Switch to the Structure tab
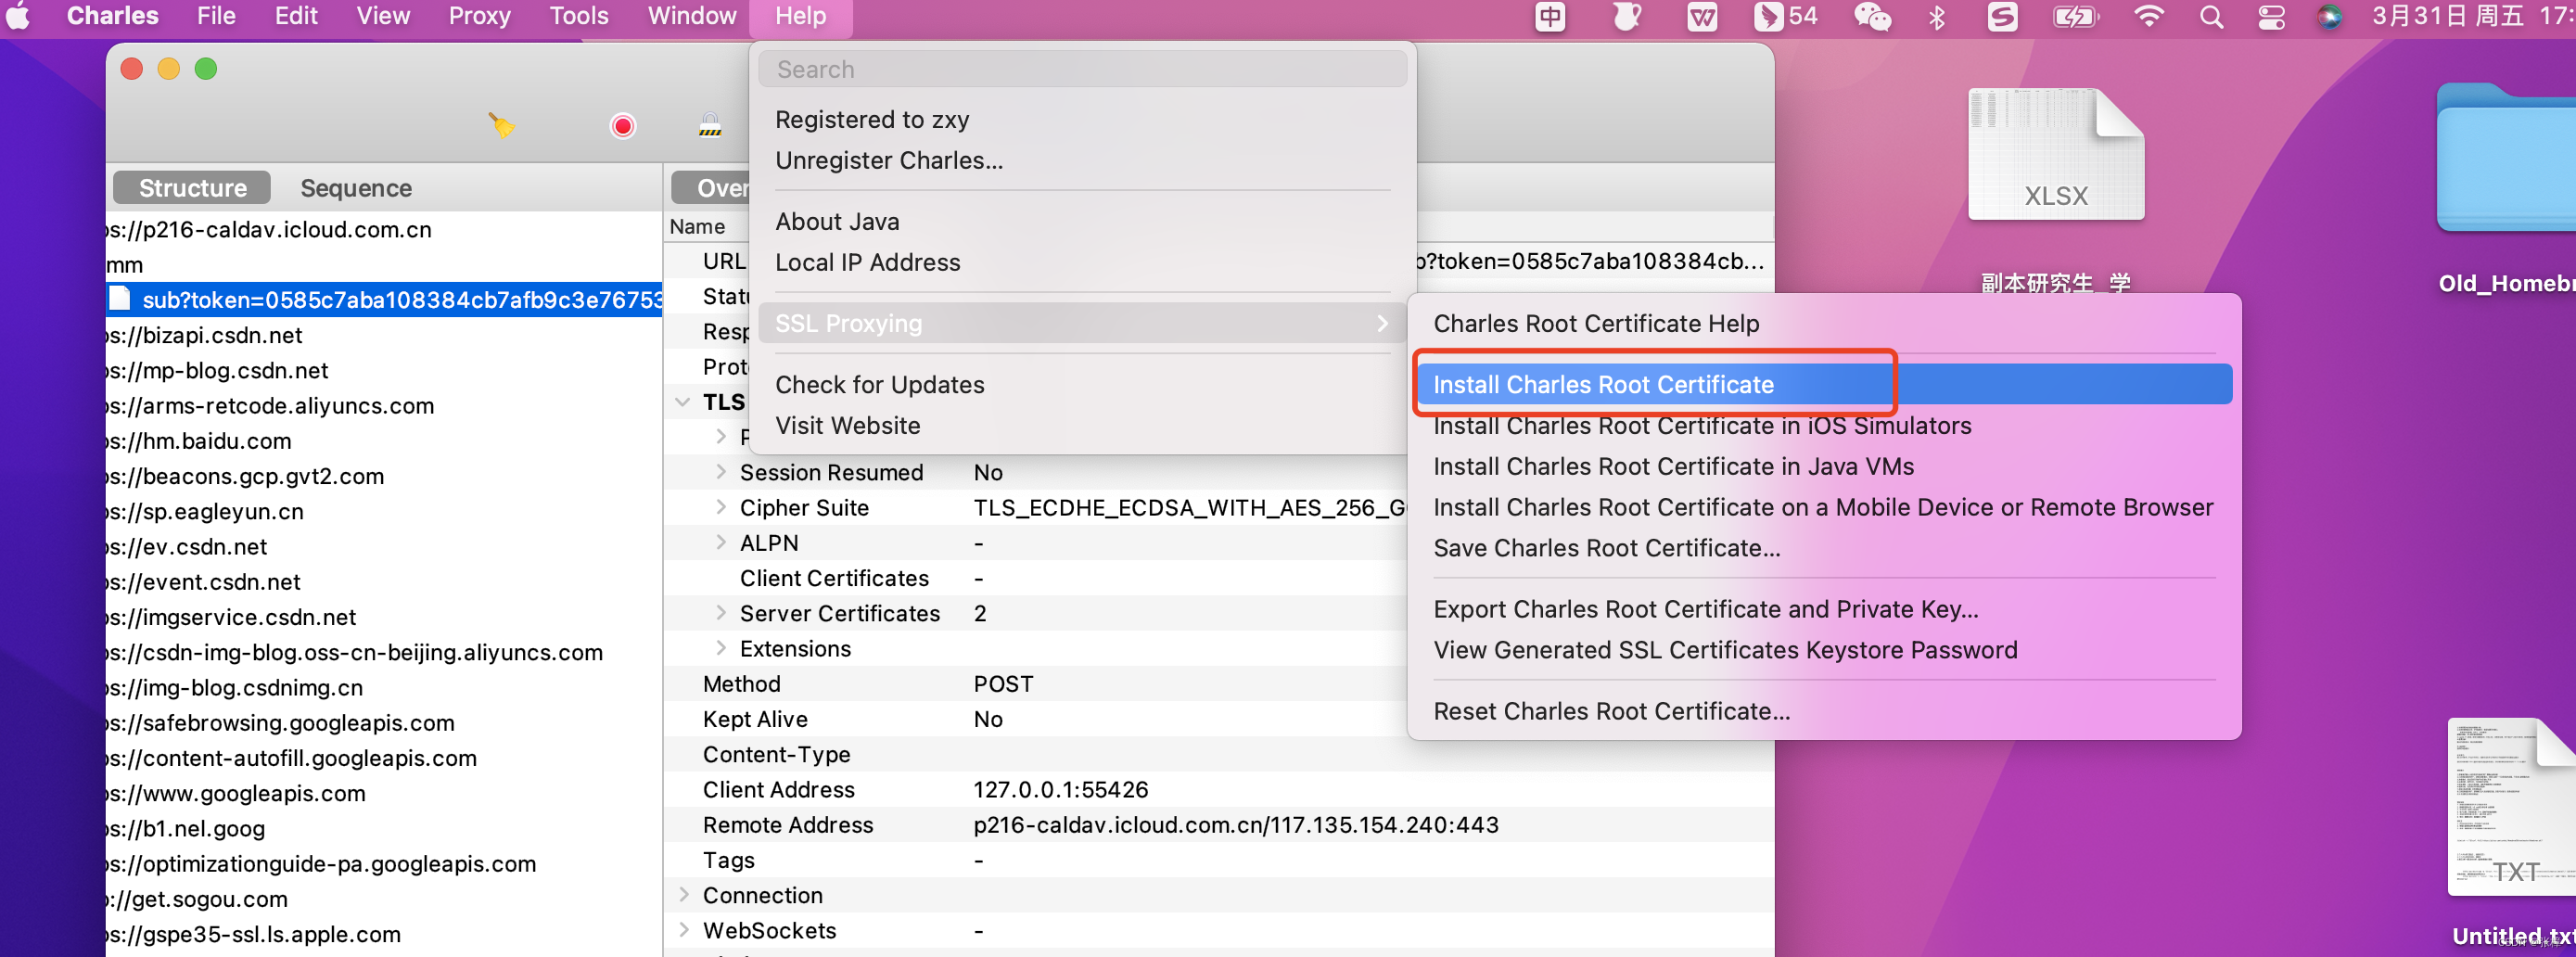The image size is (2576, 957). [192, 188]
